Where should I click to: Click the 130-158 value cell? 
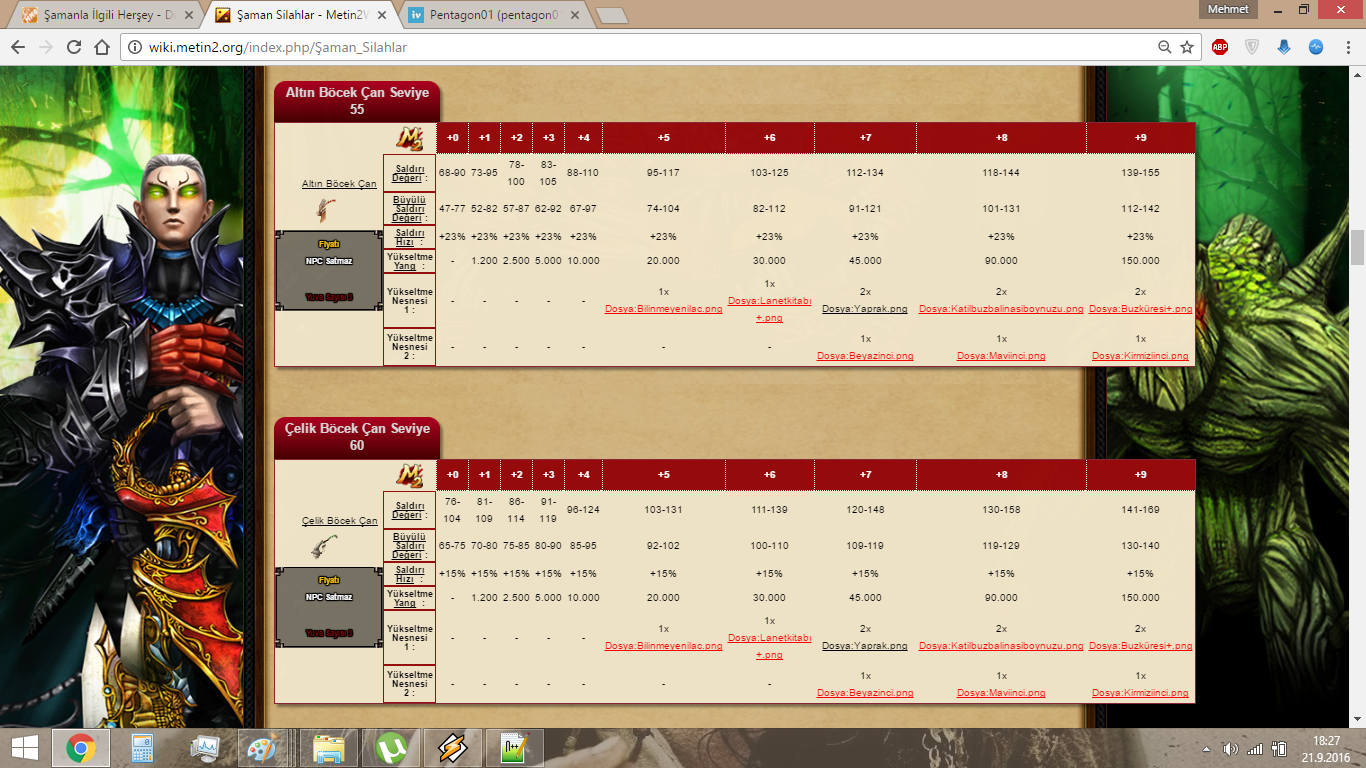[1001, 510]
